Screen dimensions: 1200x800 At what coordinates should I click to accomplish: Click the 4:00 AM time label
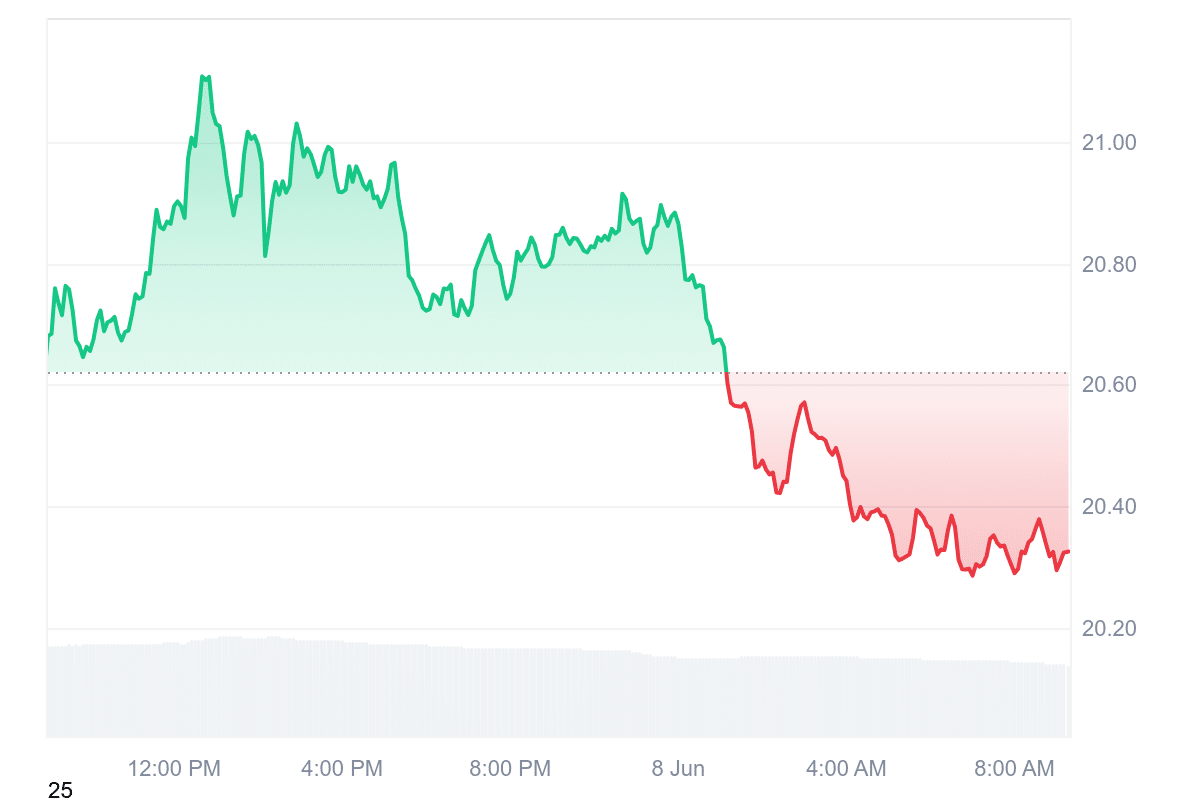[x=846, y=769]
